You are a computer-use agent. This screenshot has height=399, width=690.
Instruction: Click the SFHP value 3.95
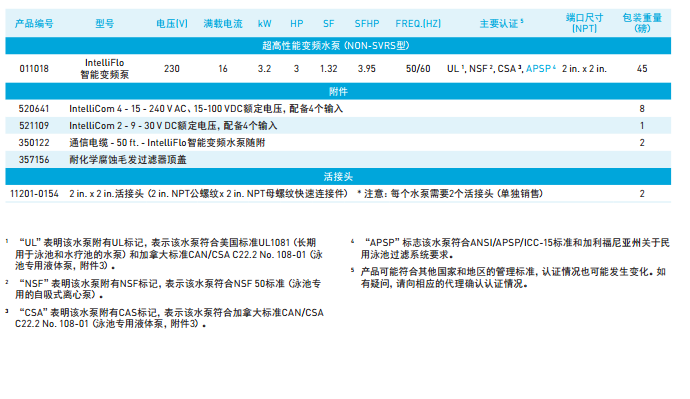coord(367,69)
